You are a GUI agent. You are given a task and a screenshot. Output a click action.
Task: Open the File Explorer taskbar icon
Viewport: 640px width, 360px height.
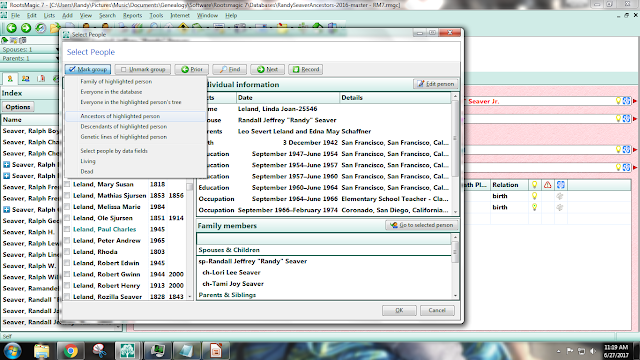42,351
